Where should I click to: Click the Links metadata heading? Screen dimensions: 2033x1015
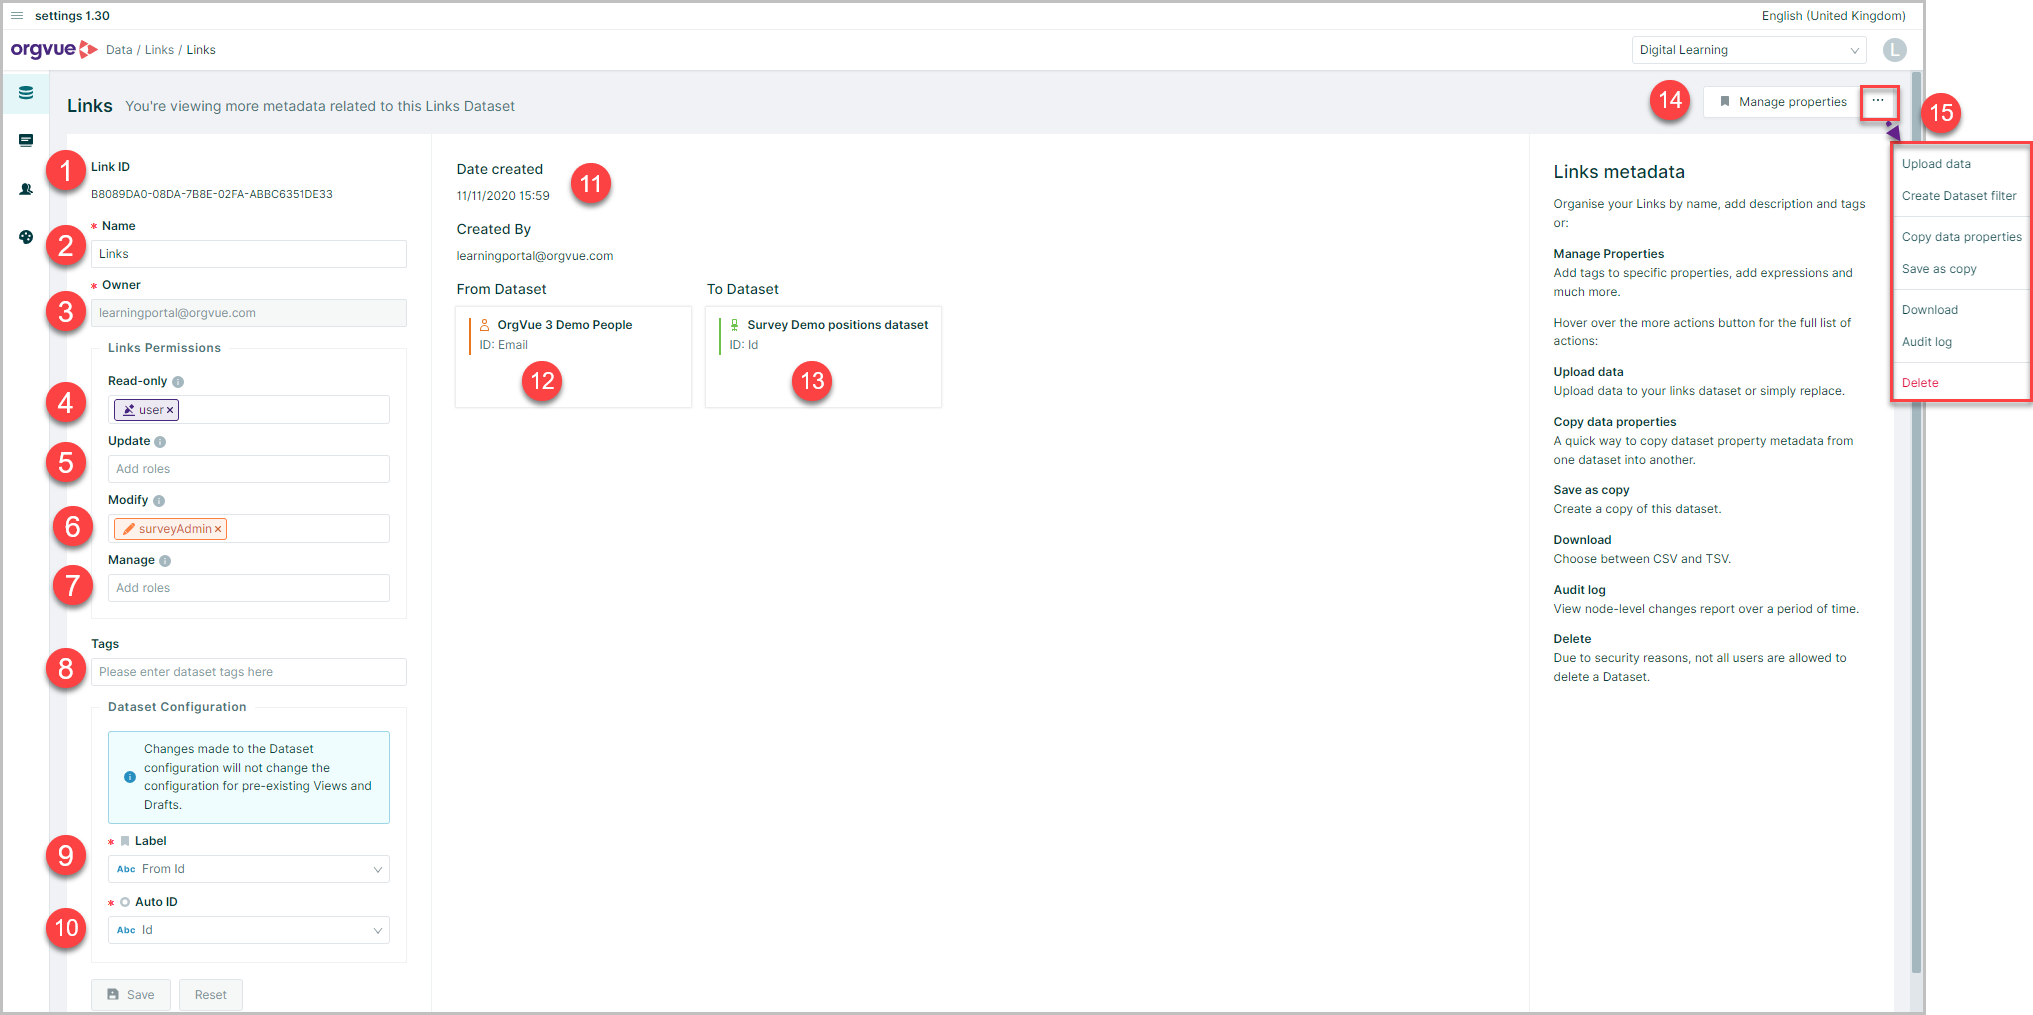coord(1619,172)
